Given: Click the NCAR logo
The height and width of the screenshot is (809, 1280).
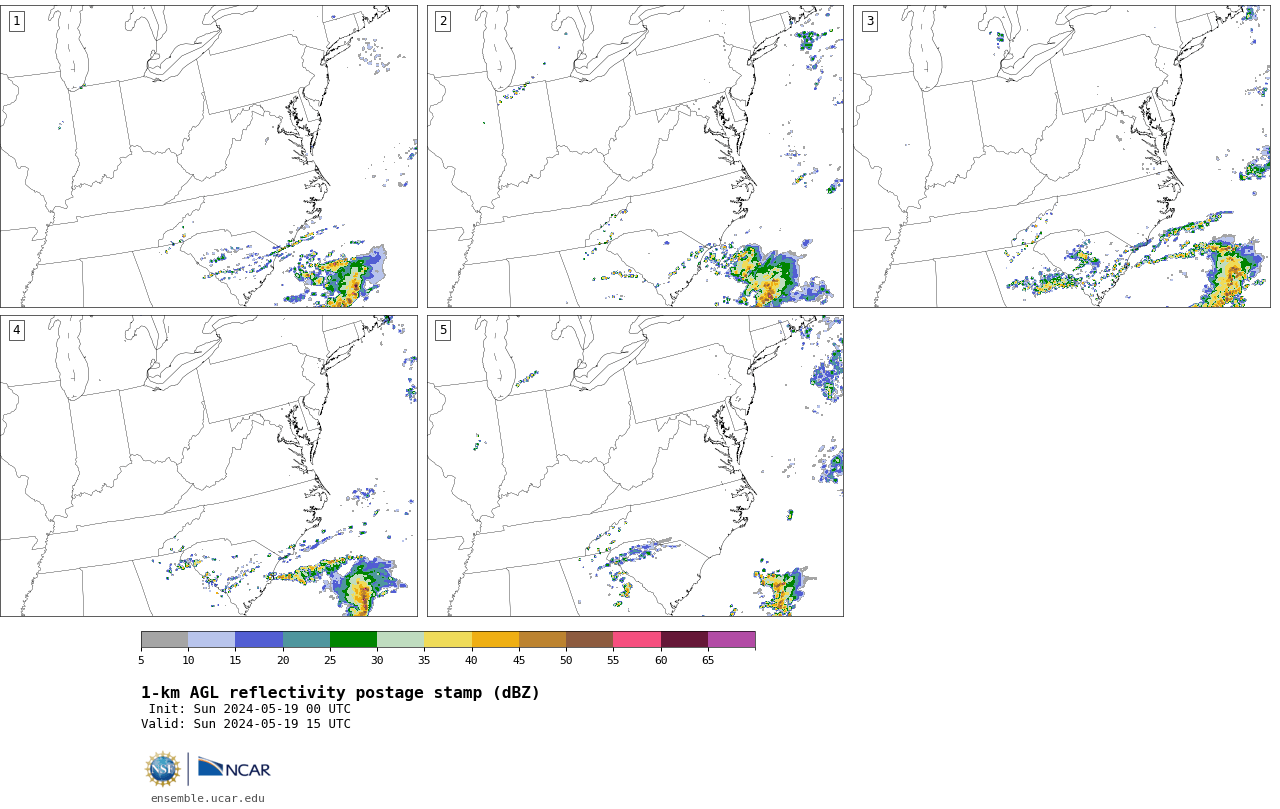Looking at the screenshot, I should tap(234, 768).
